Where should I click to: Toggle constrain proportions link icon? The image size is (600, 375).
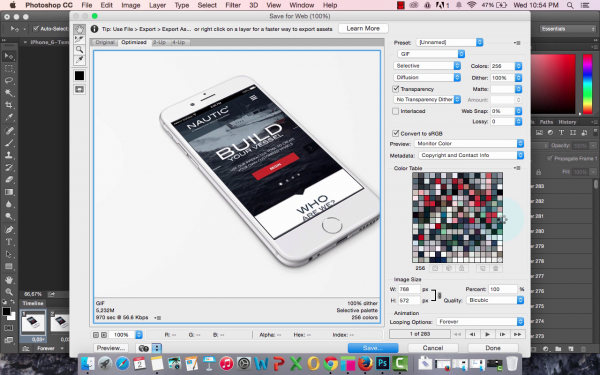point(439,295)
